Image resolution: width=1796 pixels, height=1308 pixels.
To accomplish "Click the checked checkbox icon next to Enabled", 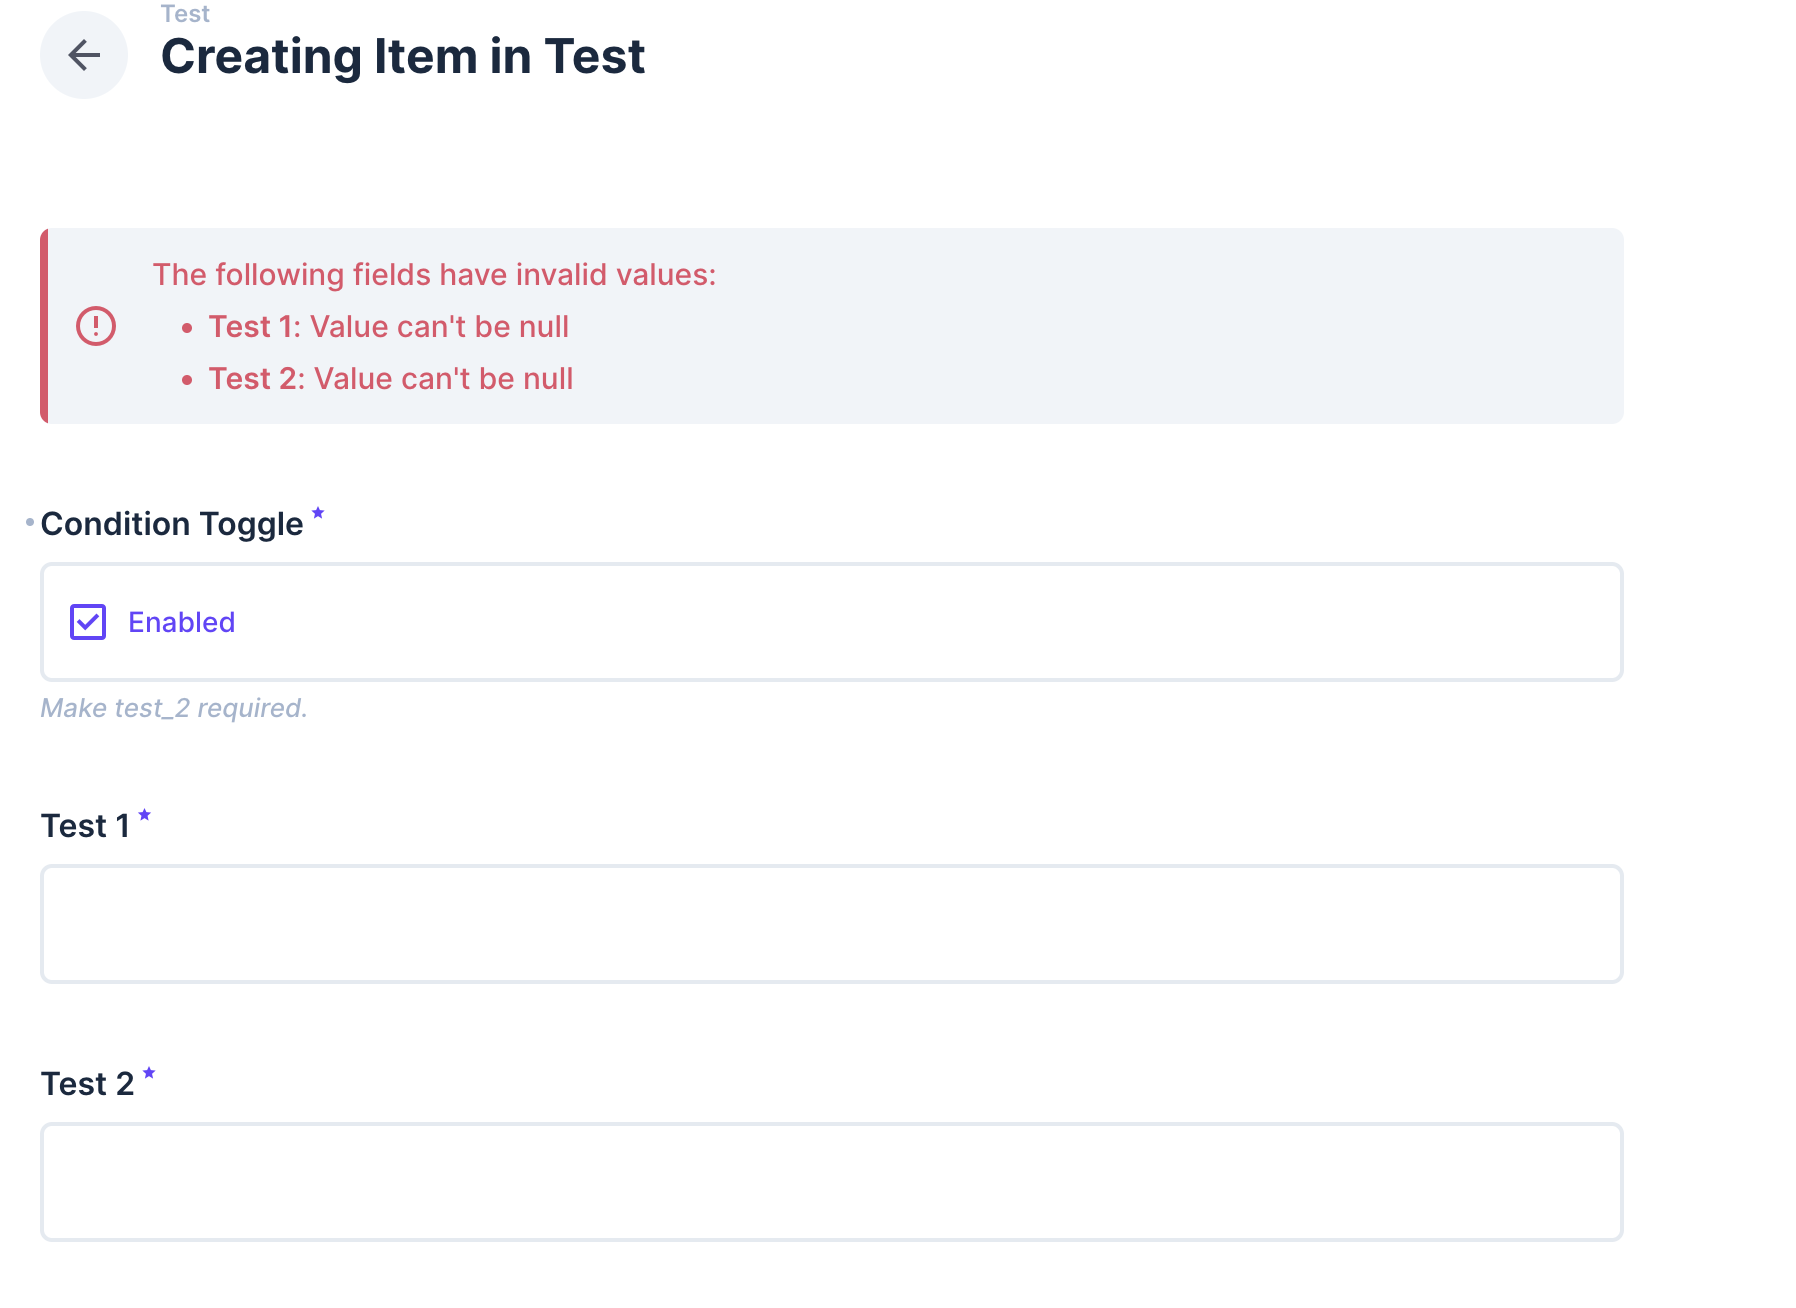I will tap(88, 621).
